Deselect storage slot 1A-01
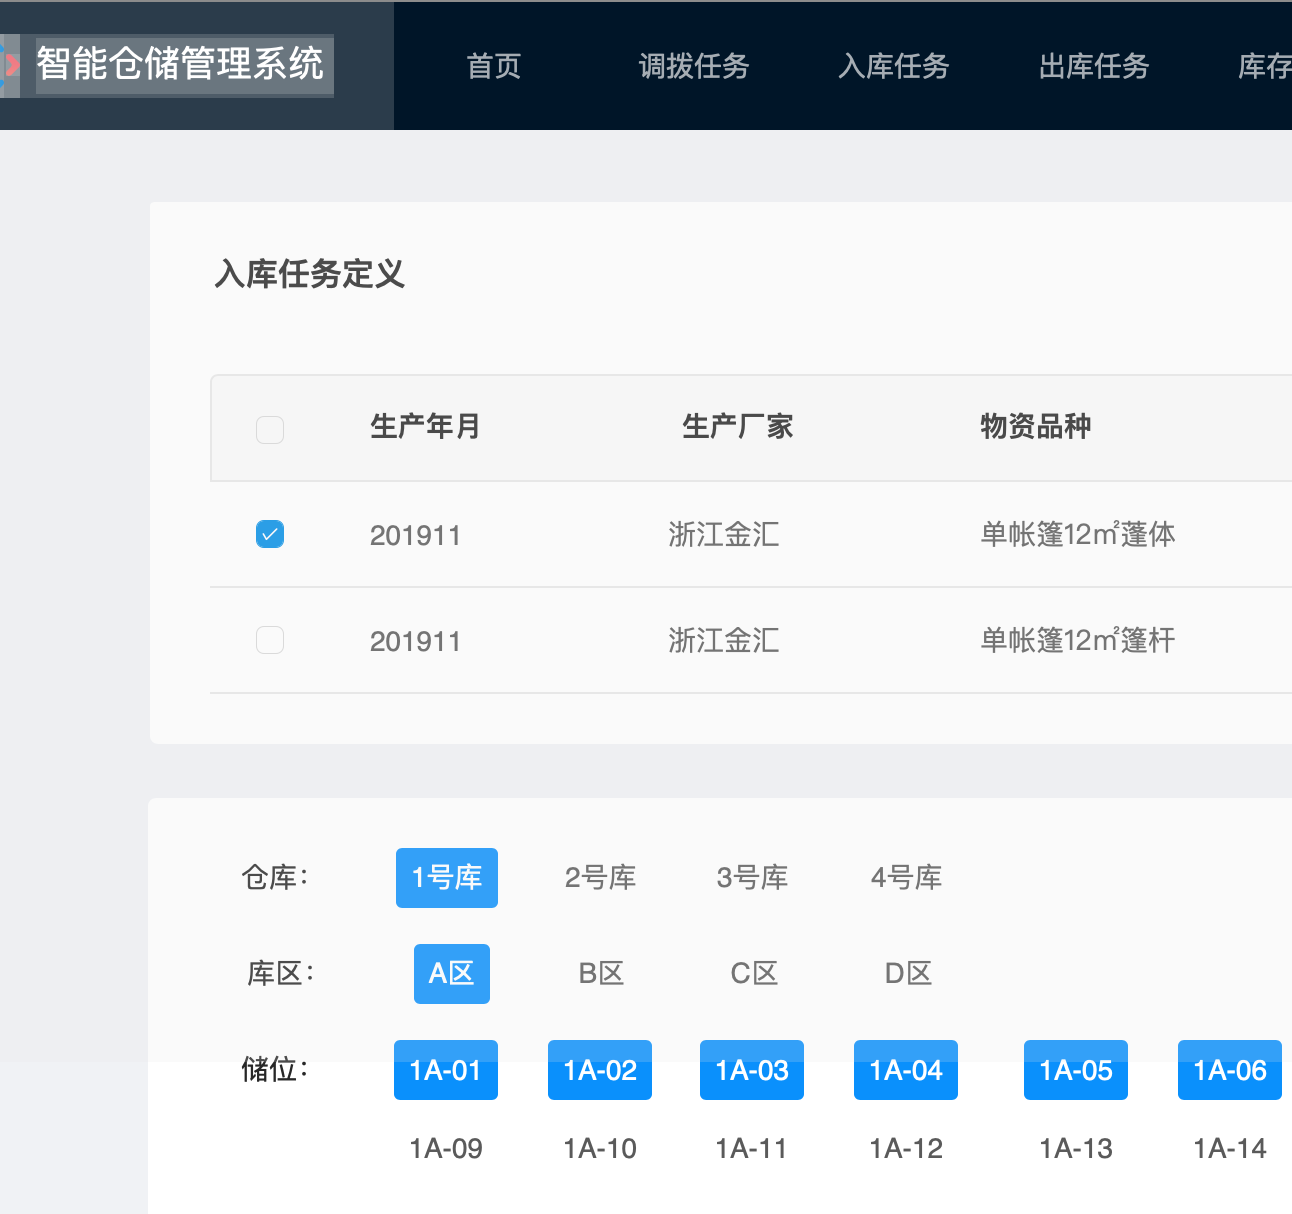 coord(446,1070)
